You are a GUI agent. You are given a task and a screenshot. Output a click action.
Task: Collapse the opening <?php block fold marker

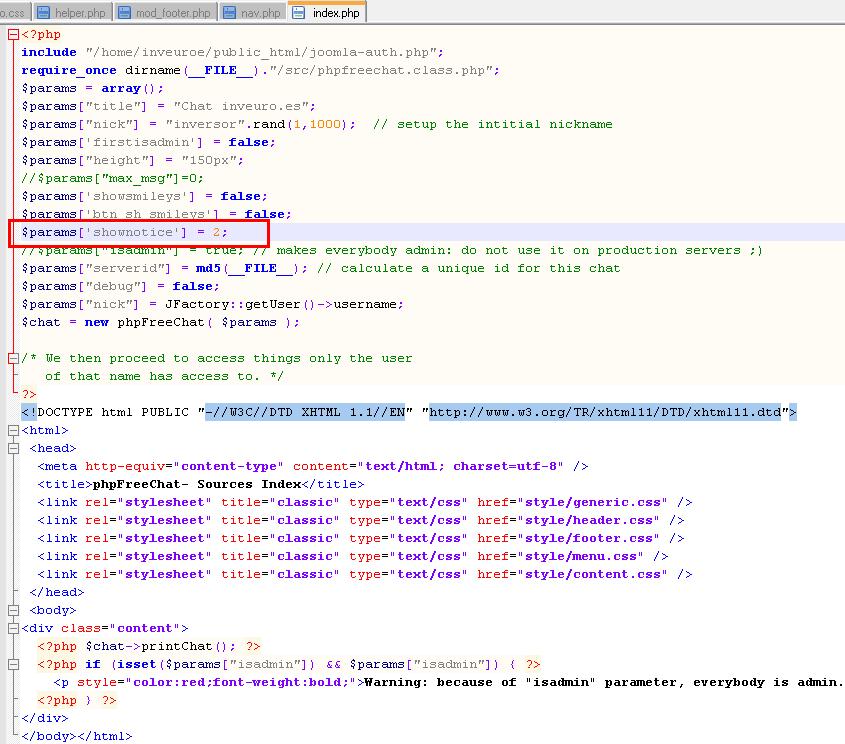(x=13, y=35)
